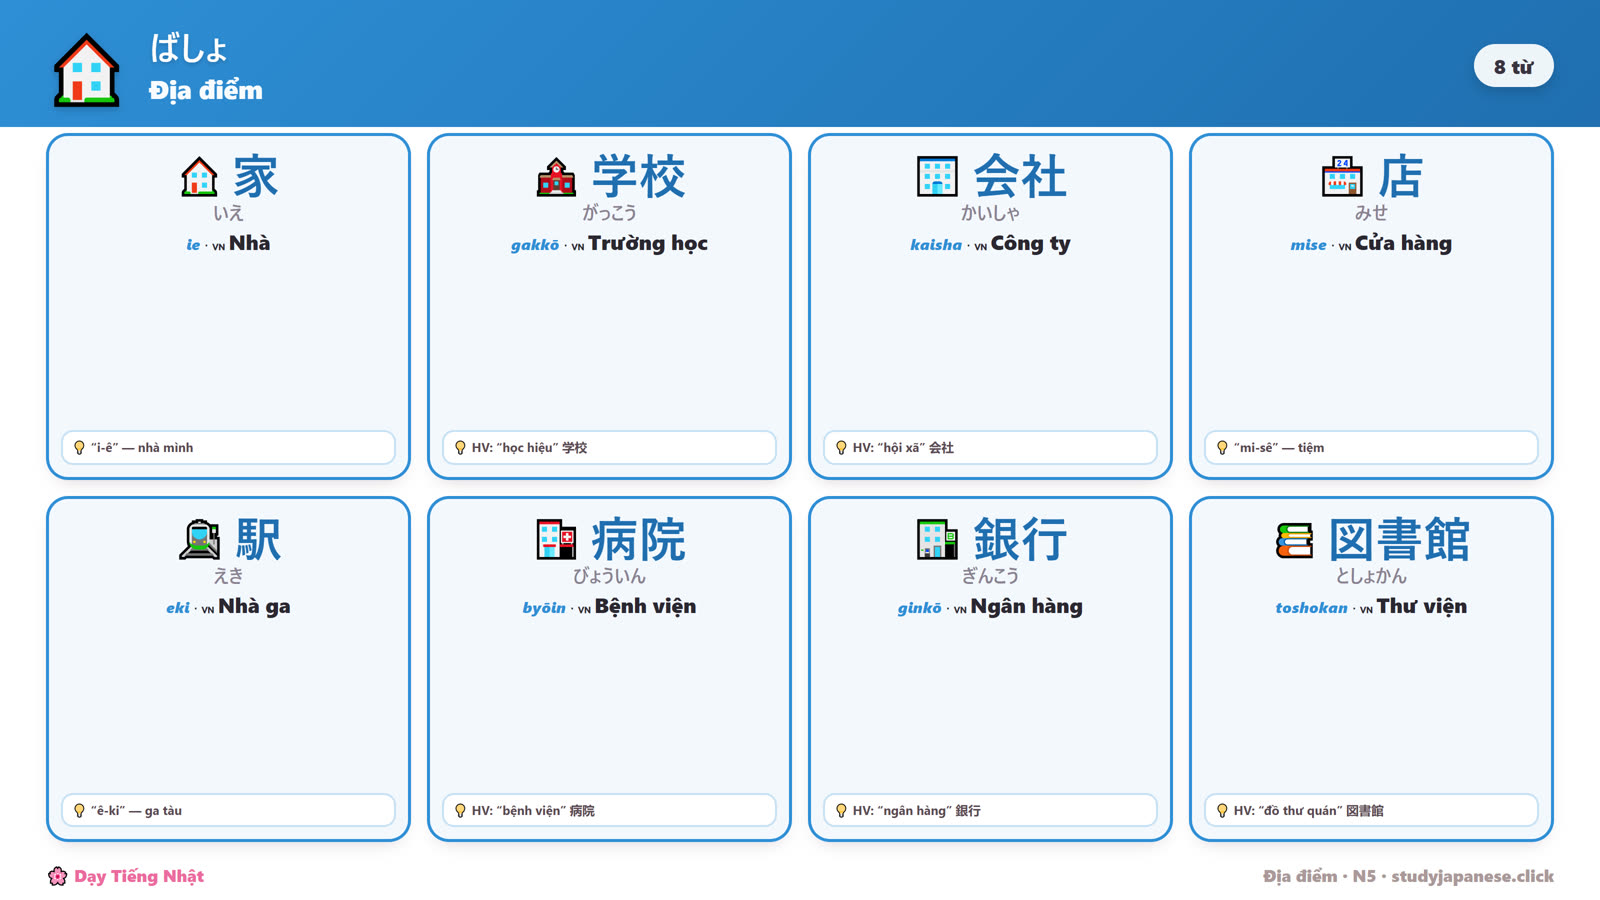The image size is (1600, 900).
Task: Click the 'Địa điểm' header title
Action: click(x=206, y=90)
